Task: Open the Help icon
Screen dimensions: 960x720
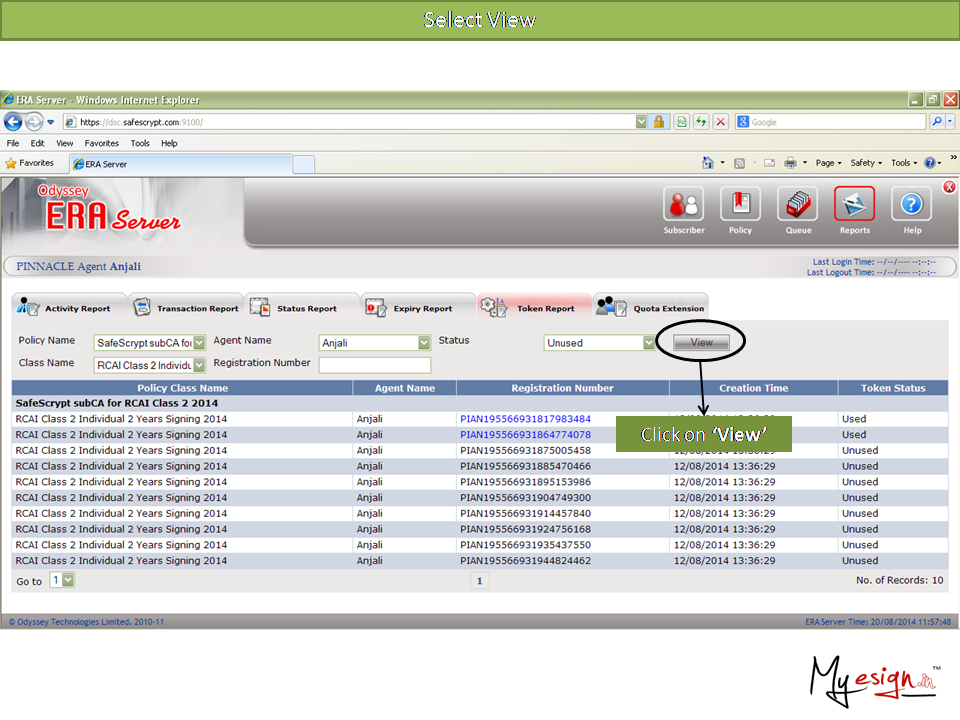Action: pyautogui.click(x=912, y=204)
